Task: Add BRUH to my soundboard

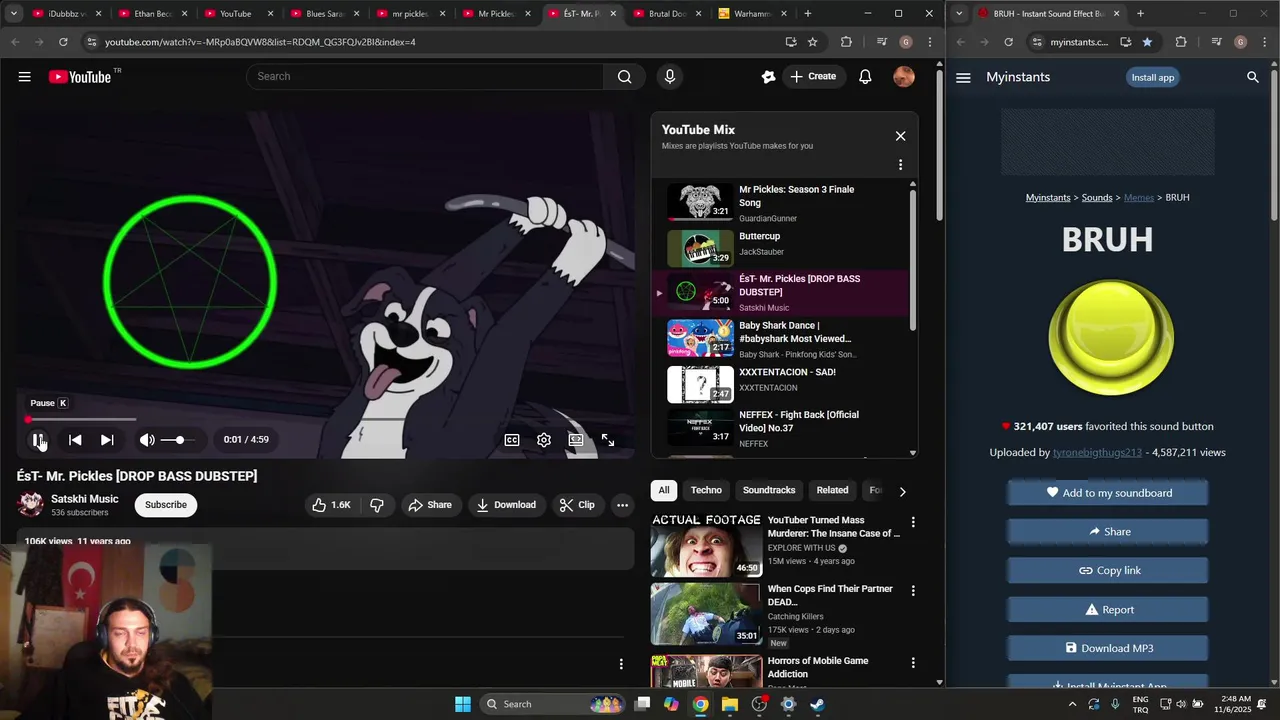Action: [1108, 493]
